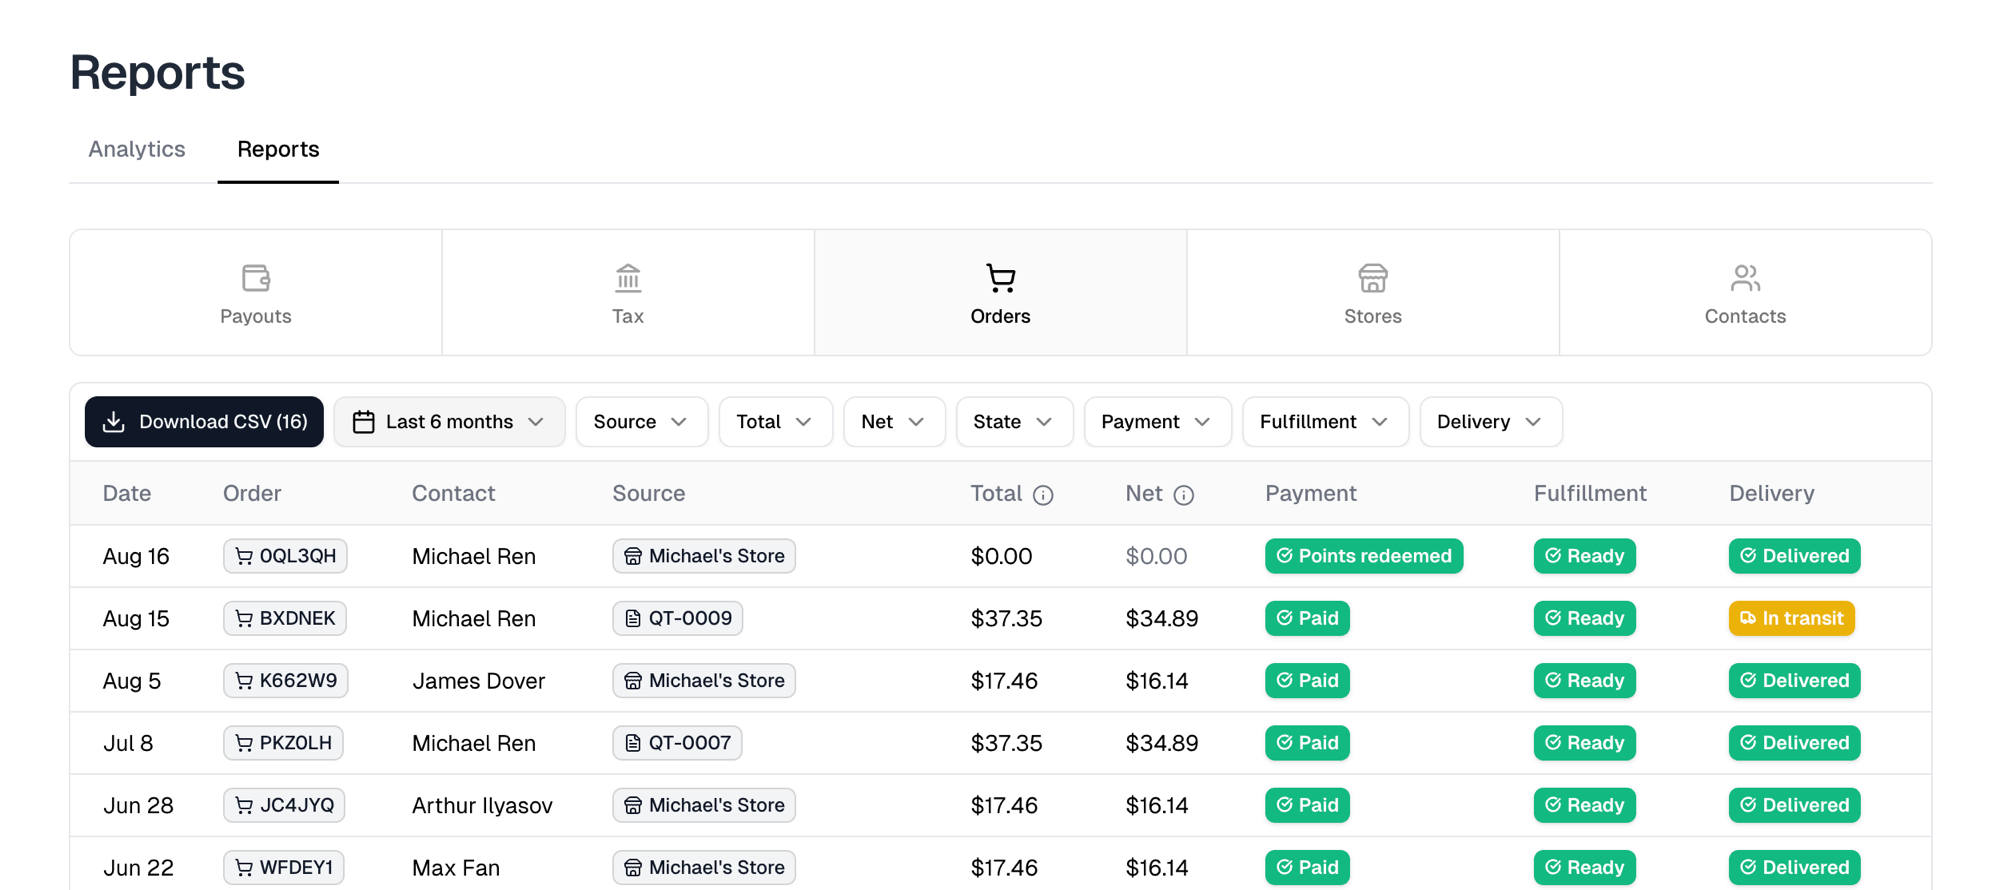Click contact Arthur Ilyasov
2000x890 pixels.
tap(482, 805)
